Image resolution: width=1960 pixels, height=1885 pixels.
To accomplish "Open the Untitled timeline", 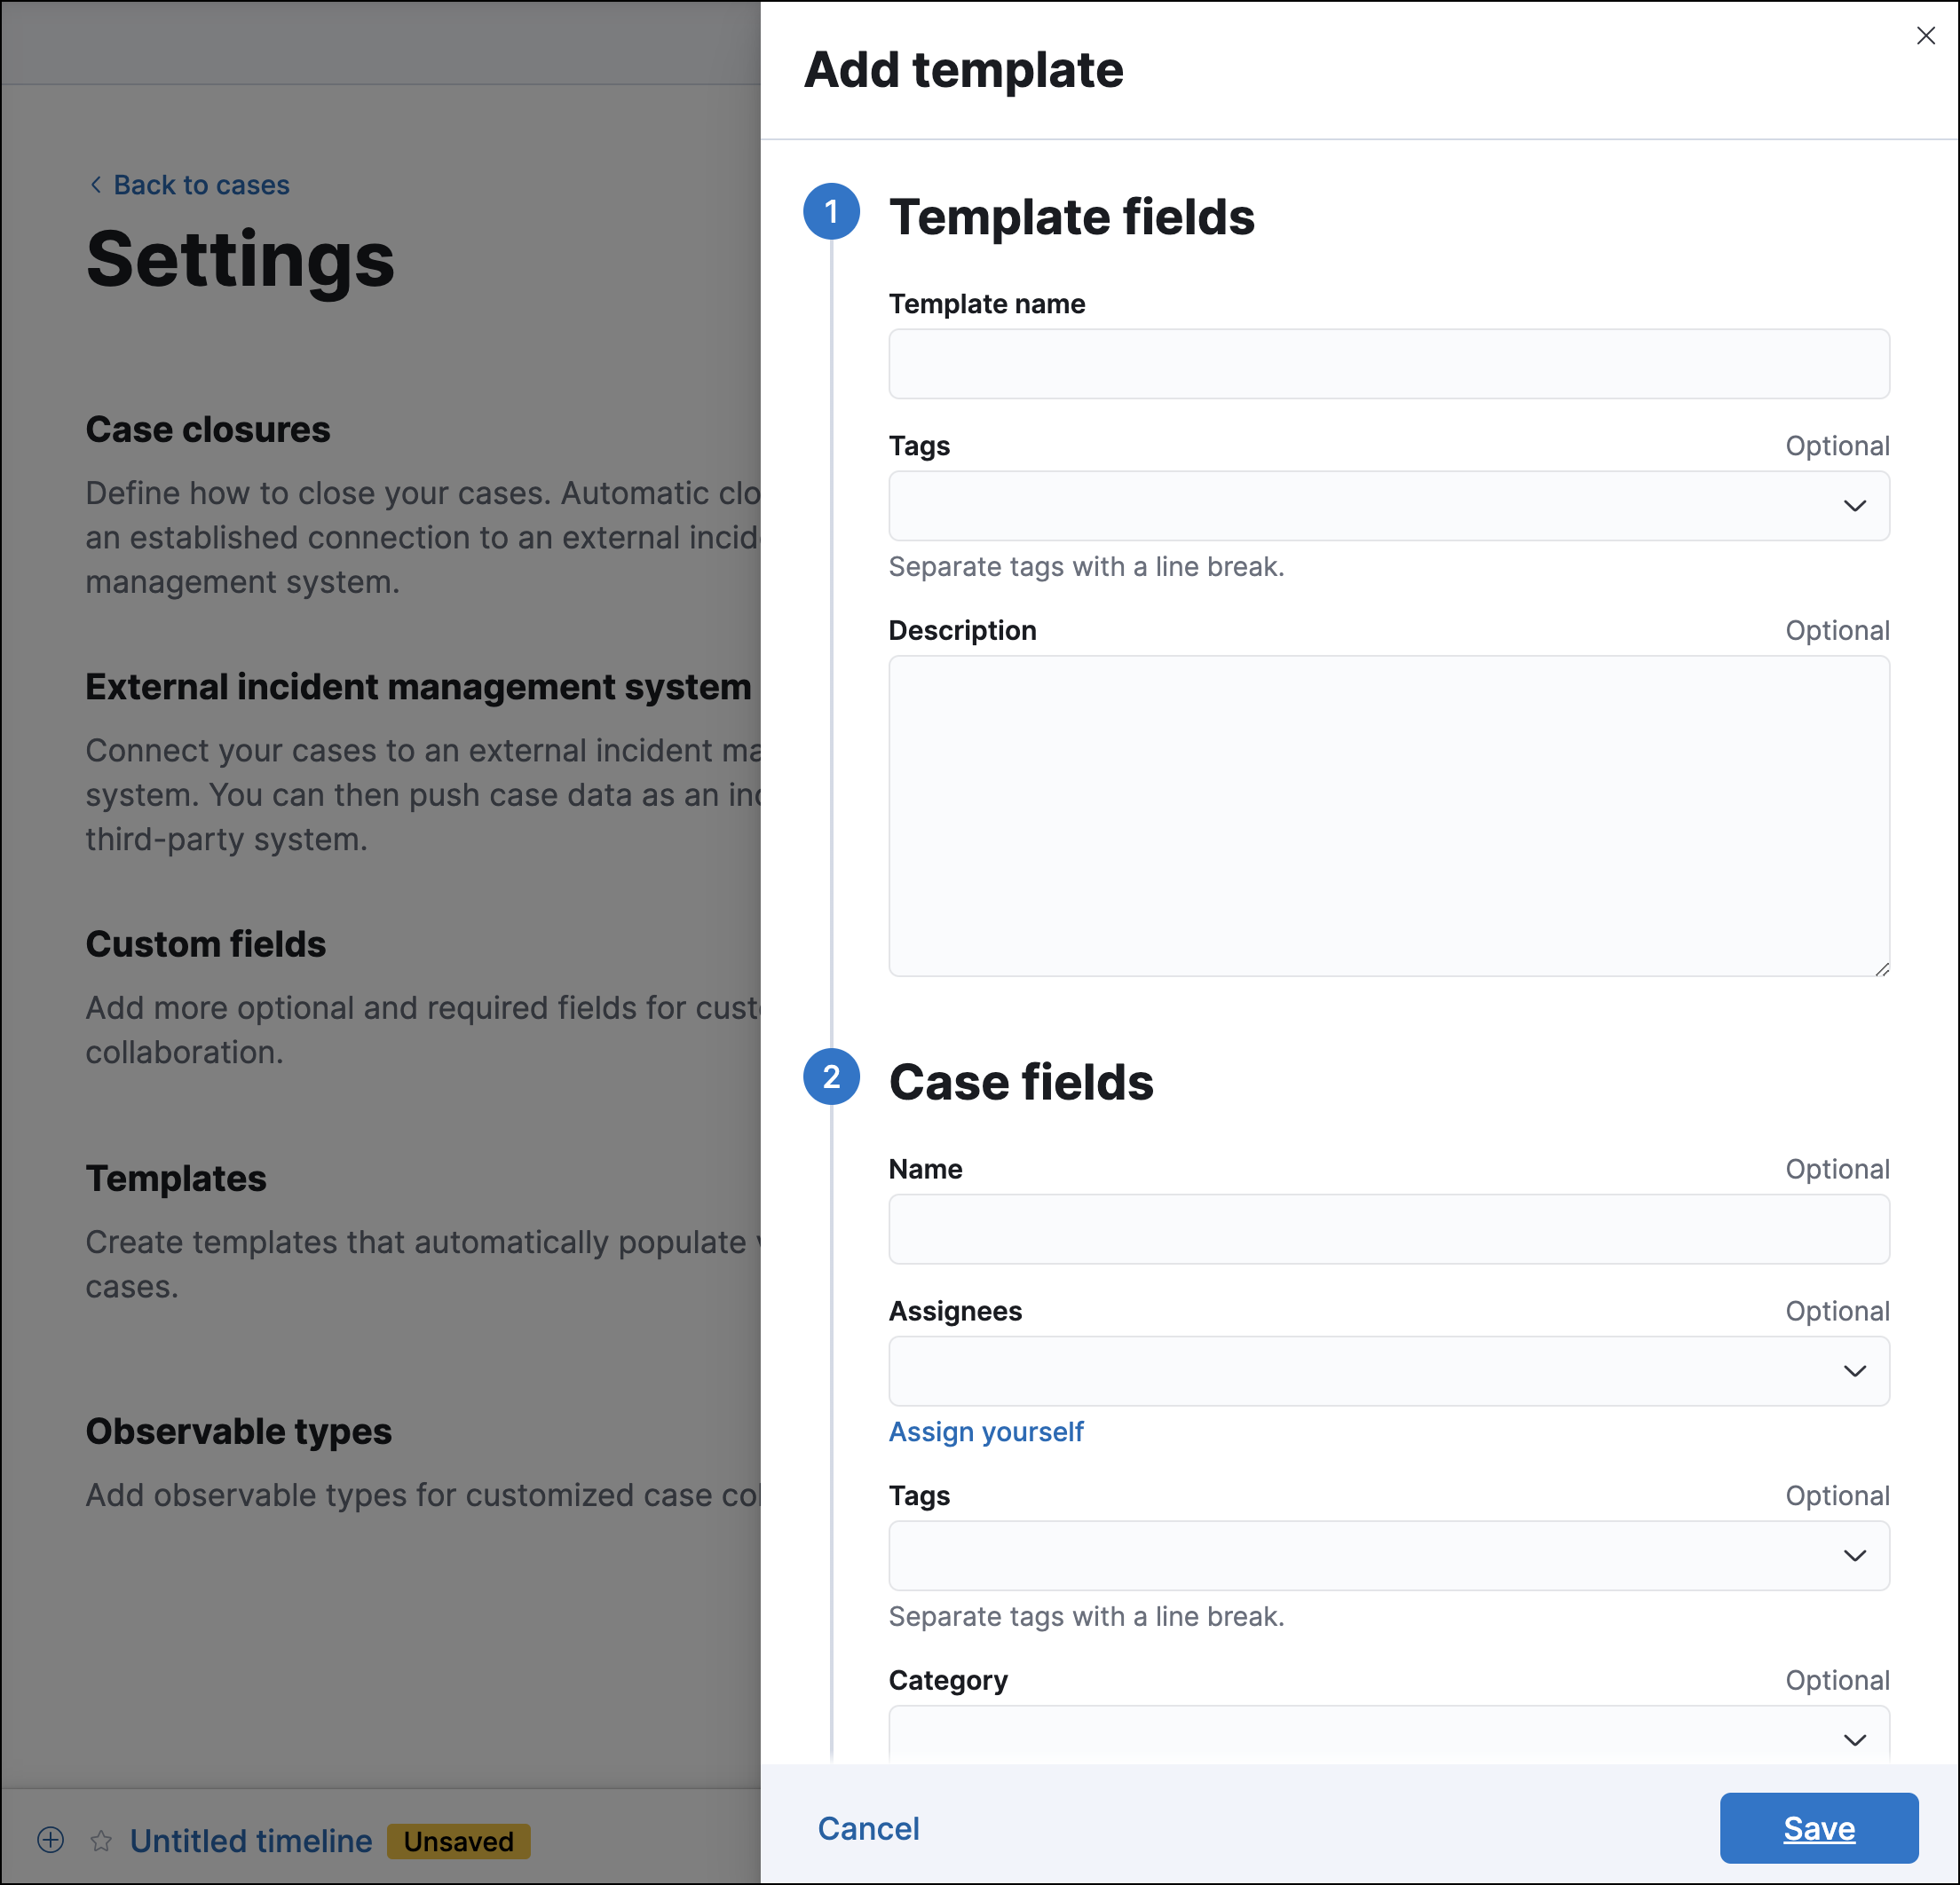I will [x=251, y=1840].
